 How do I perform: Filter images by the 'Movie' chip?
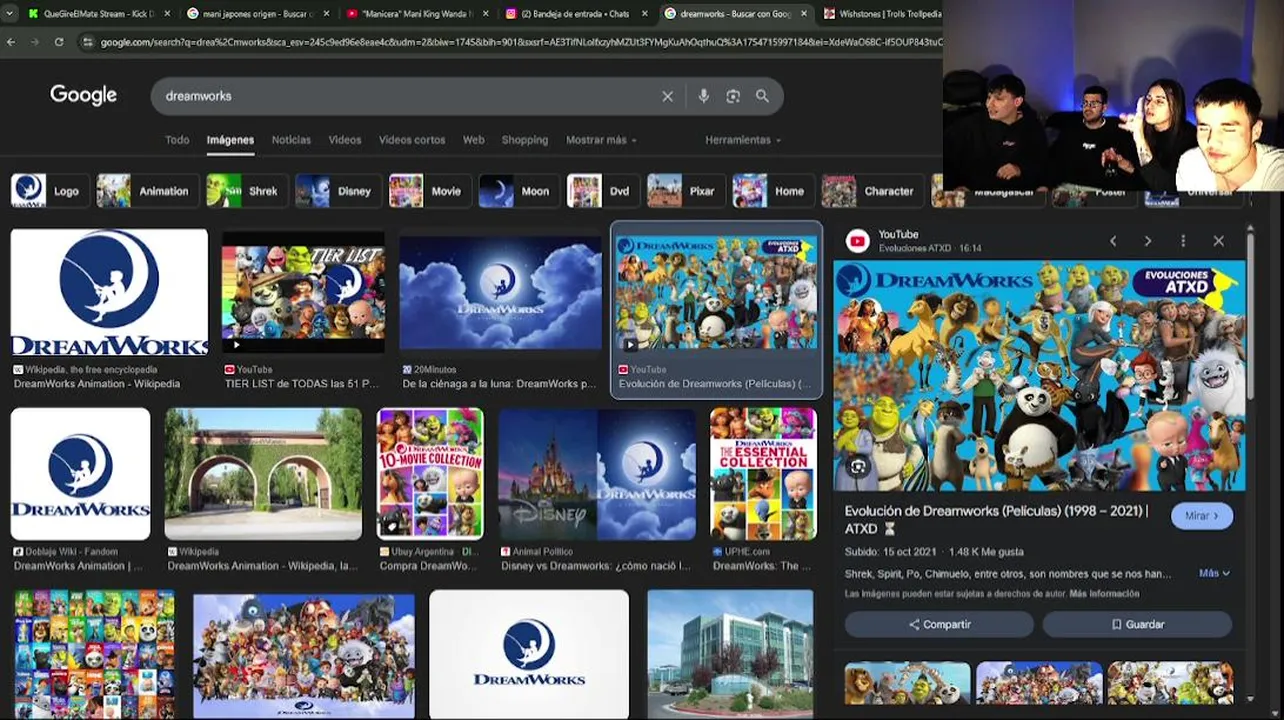coord(430,191)
